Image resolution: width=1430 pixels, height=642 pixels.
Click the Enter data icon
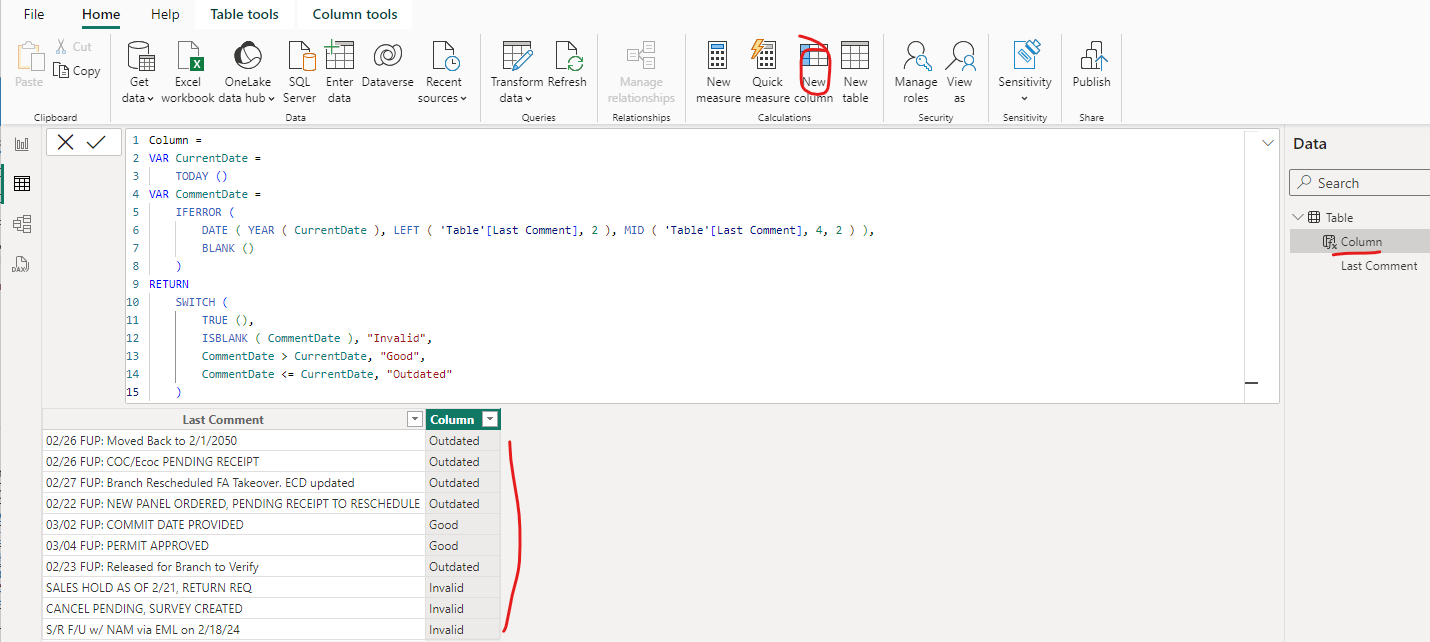coord(340,55)
